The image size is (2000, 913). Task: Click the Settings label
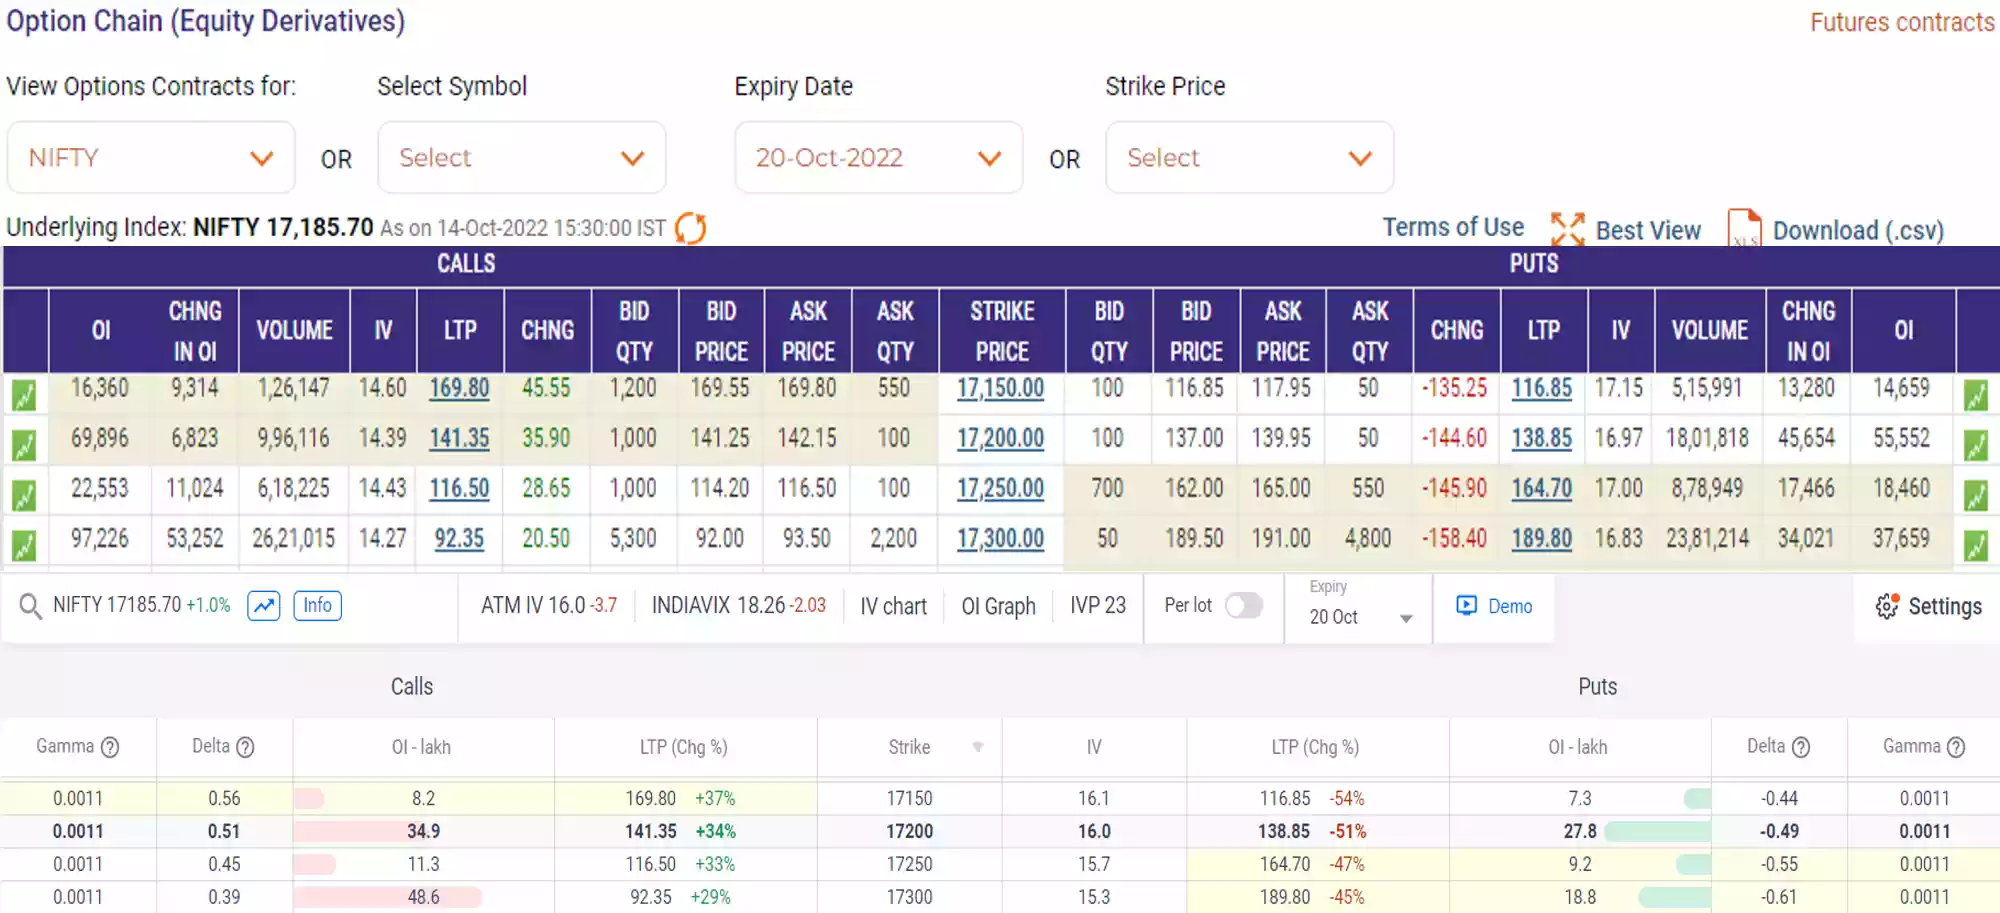pos(1945,606)
